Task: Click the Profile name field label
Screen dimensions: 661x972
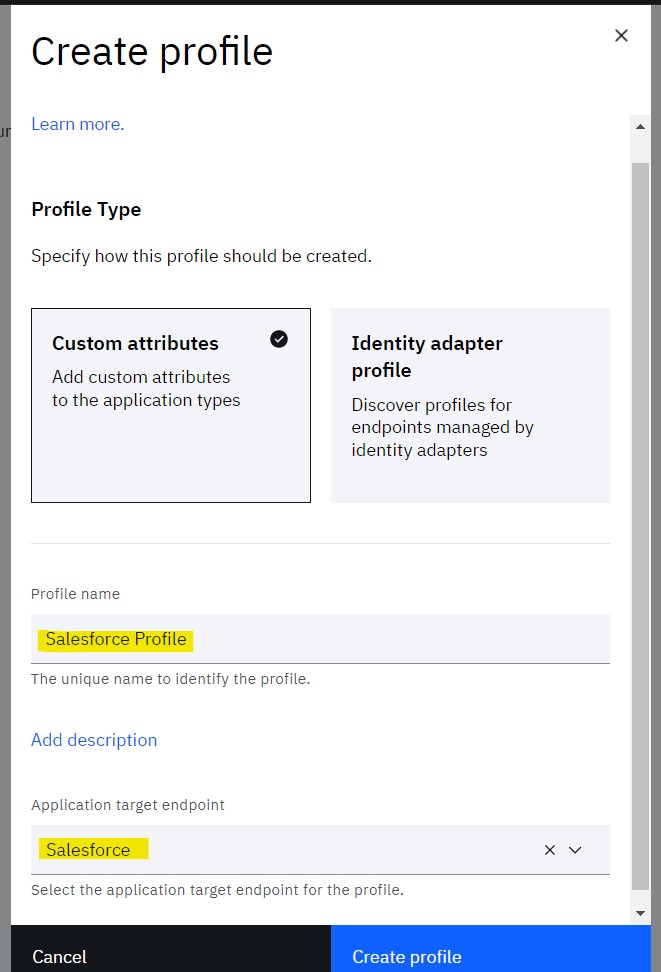Action: point(75,594)
